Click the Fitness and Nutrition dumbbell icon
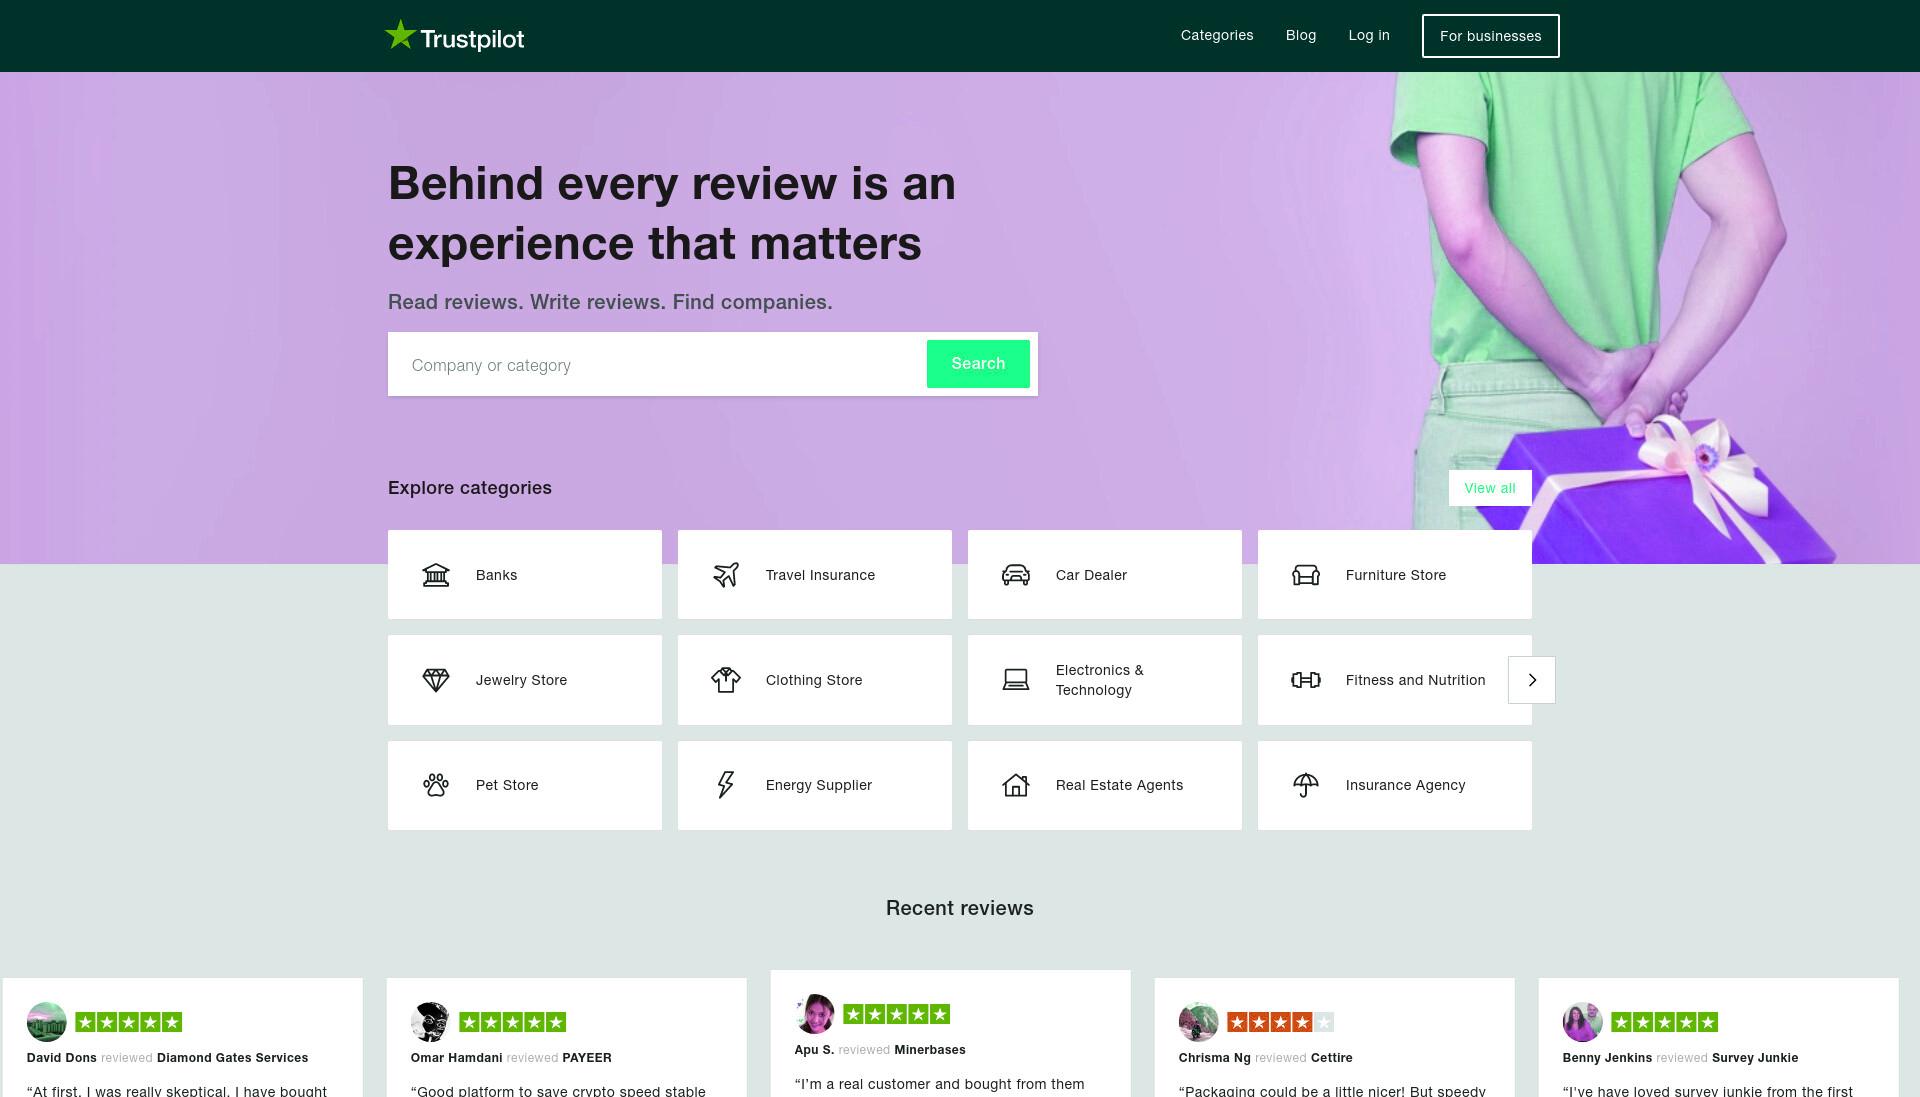Screen dimensions: 1920x1097 pyautogui.click(x=1306, y=680)
